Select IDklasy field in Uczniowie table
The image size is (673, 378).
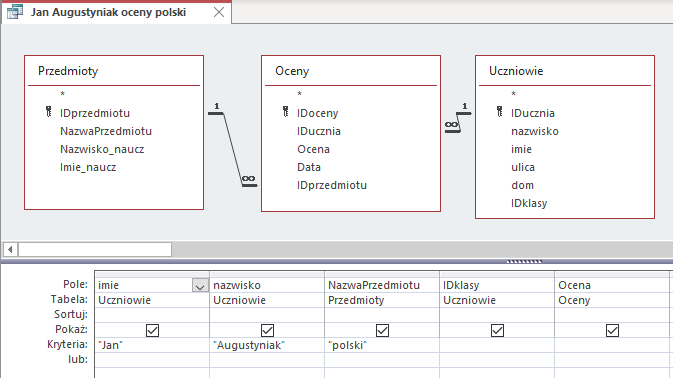coord(529,203)
